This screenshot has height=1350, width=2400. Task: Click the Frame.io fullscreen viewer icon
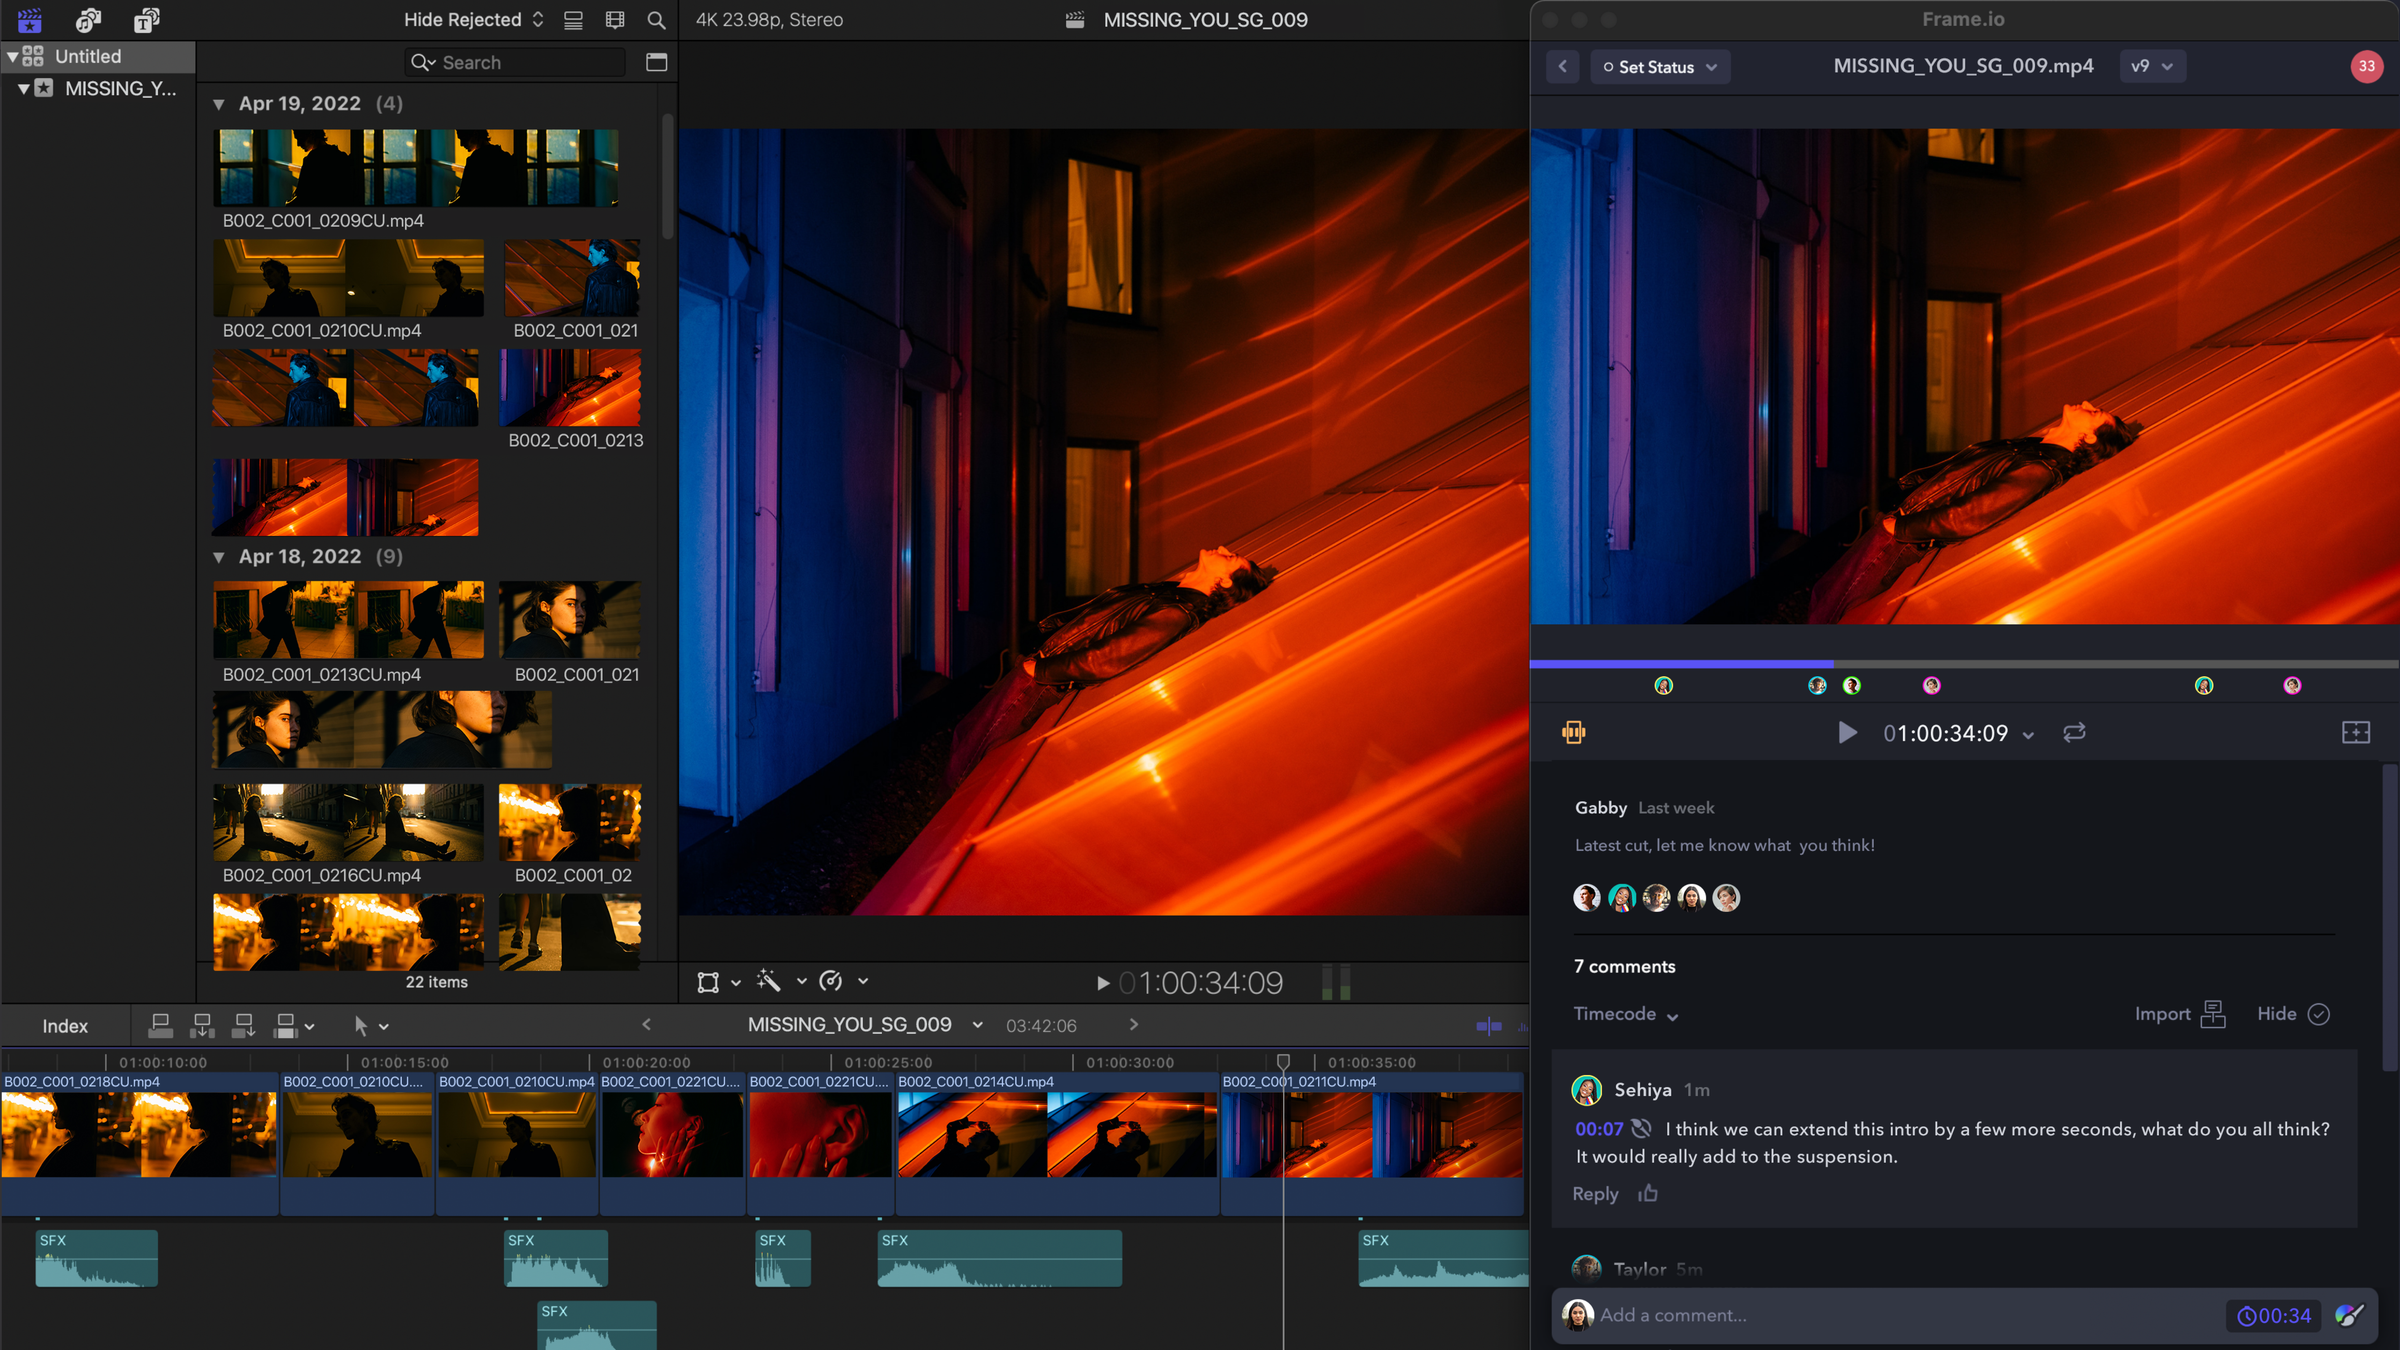[x=2355, y=733]
